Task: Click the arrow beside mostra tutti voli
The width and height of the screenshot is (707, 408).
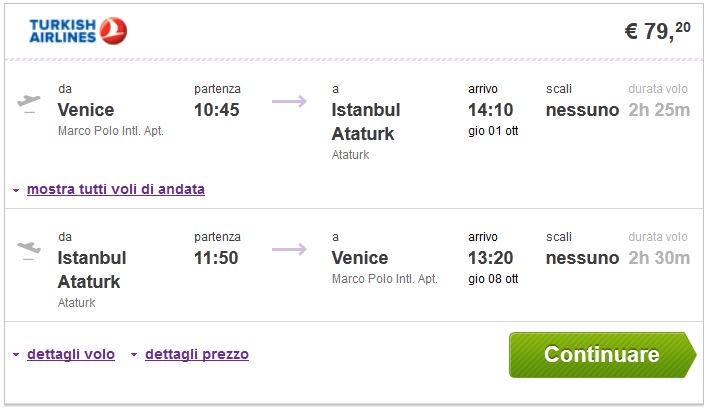Action: [x=17, y=190]
